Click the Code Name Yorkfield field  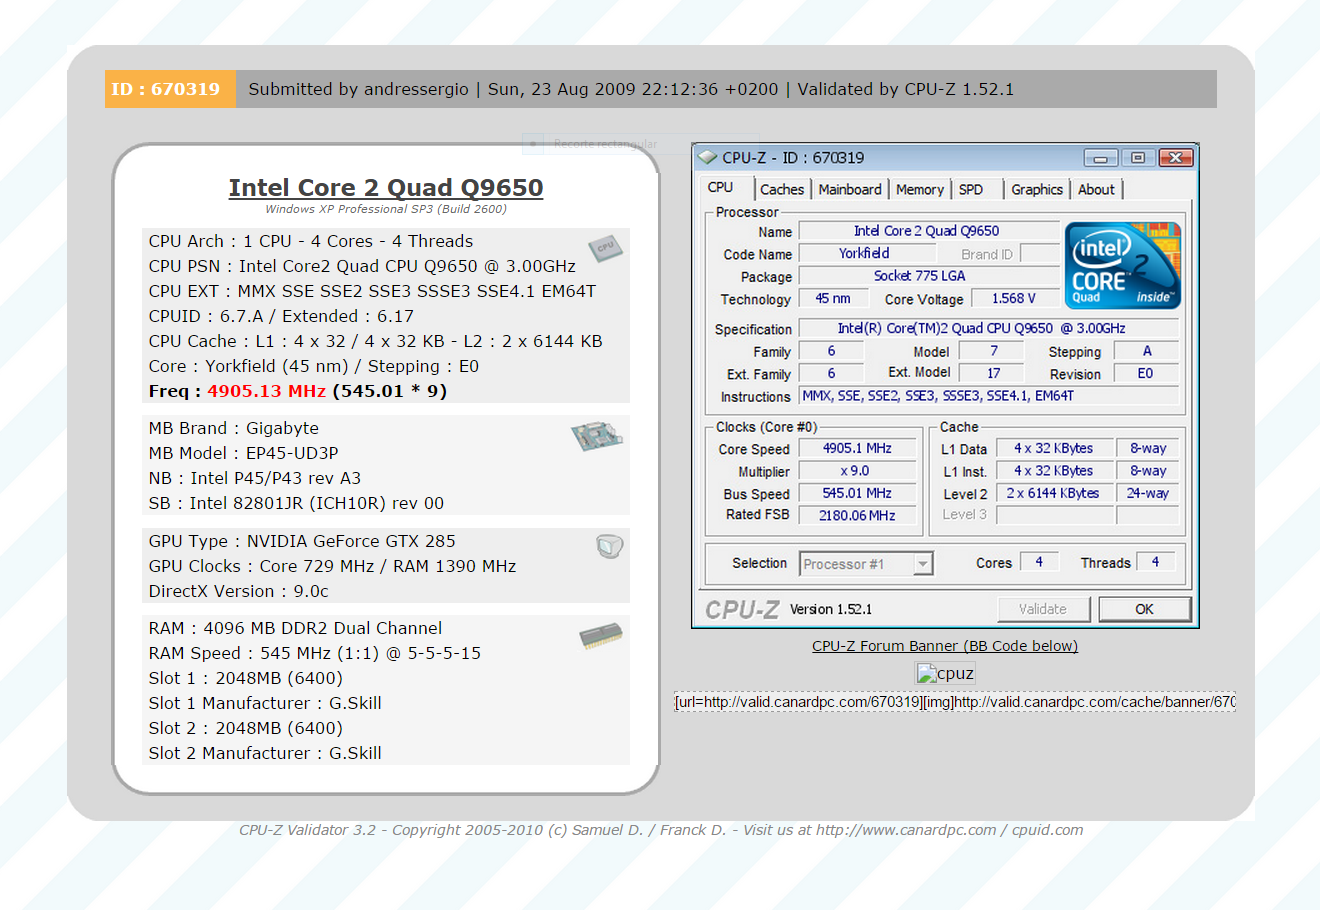867,254
